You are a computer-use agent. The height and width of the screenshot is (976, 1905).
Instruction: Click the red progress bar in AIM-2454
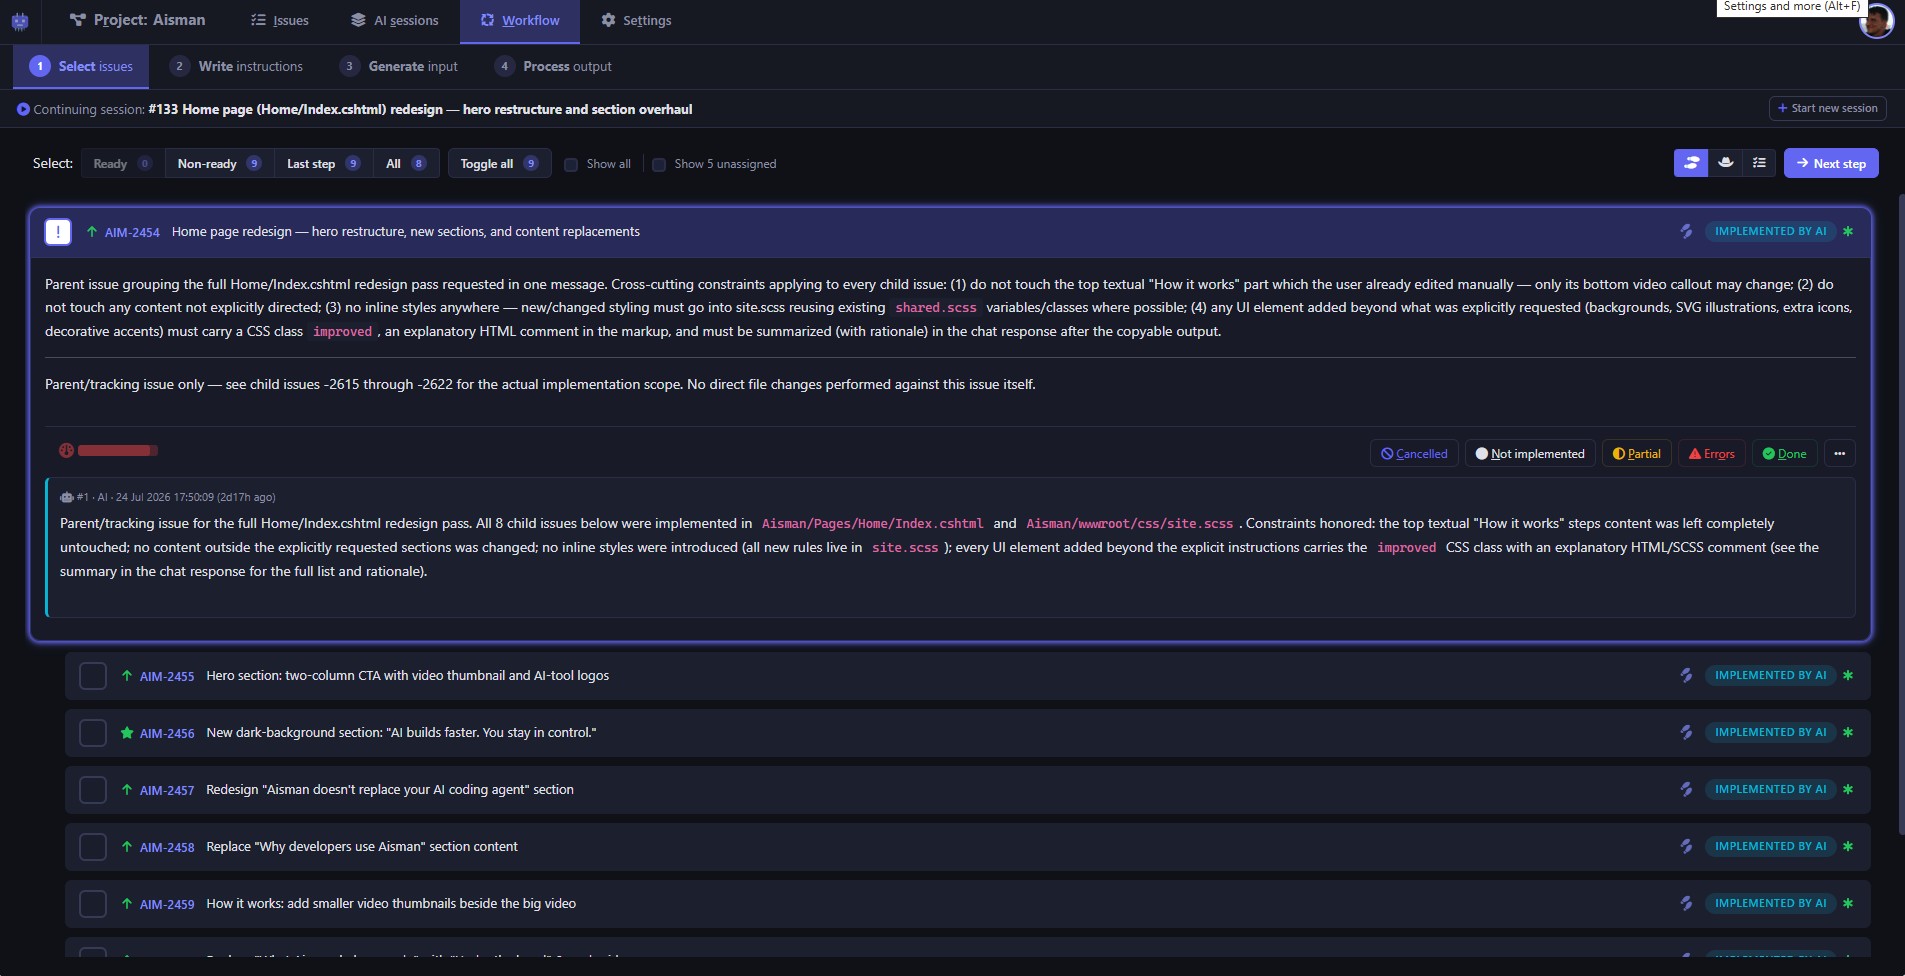(x=118, y=451)
